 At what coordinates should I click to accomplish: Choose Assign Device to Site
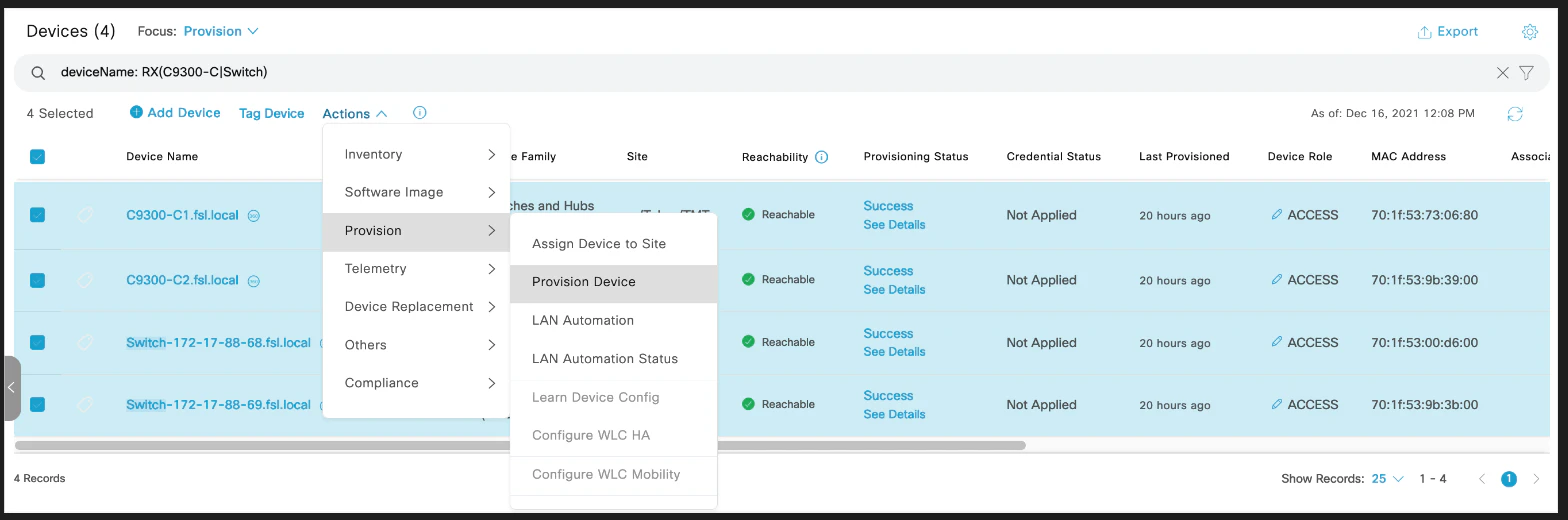click(613, 244)
